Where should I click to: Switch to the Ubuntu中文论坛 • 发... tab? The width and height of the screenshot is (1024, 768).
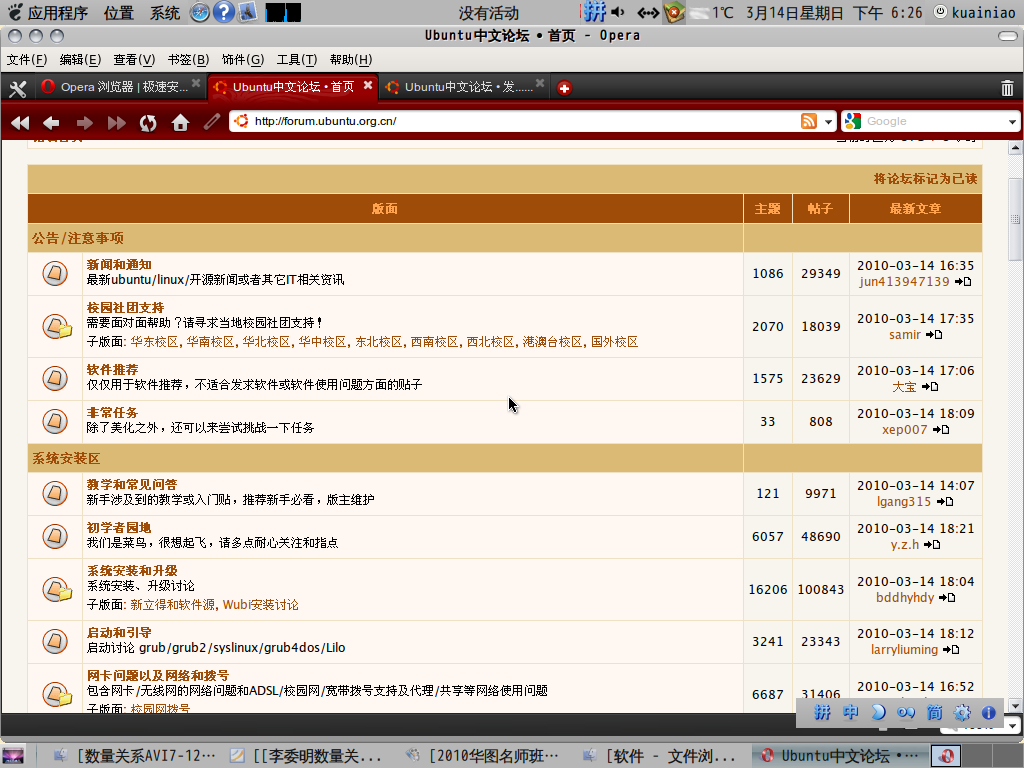pos(464,87)
